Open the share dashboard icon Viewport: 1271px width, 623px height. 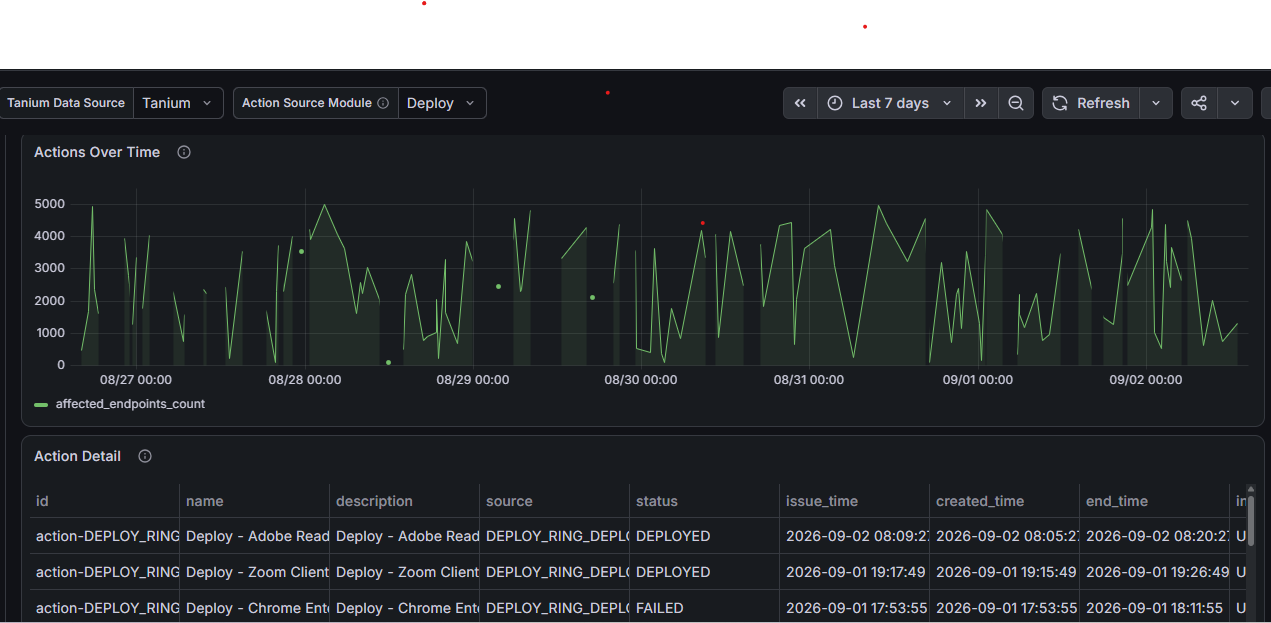(1199, 103)
